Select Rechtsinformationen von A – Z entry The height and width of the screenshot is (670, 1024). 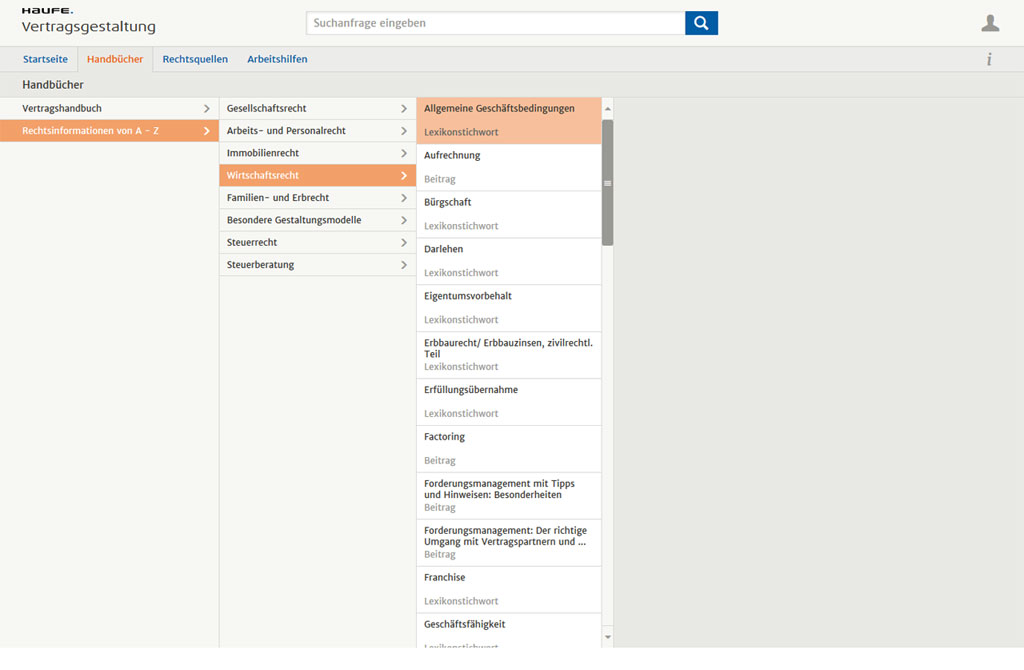pos(109,131)
